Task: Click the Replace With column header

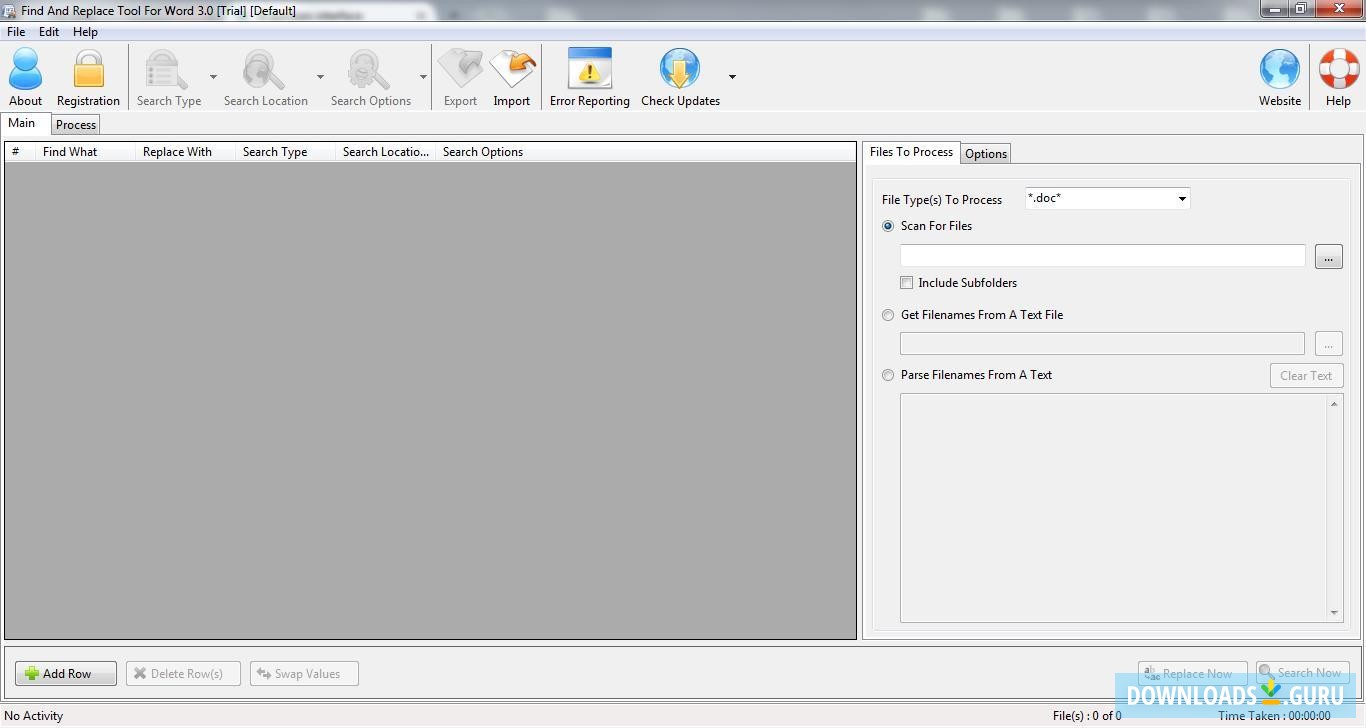Action: point(185,152)
